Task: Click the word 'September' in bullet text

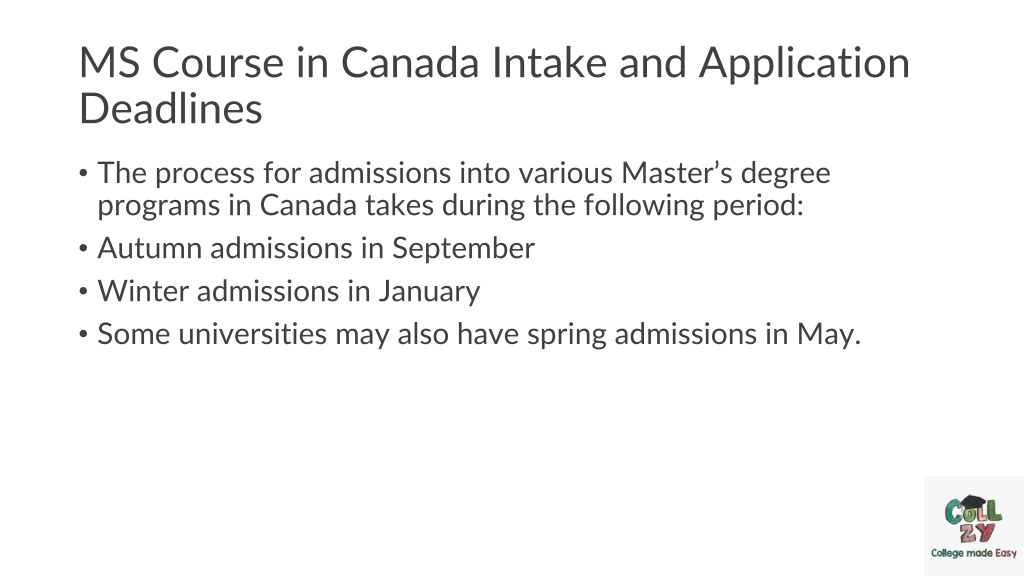Action: (x=463, y=249)
